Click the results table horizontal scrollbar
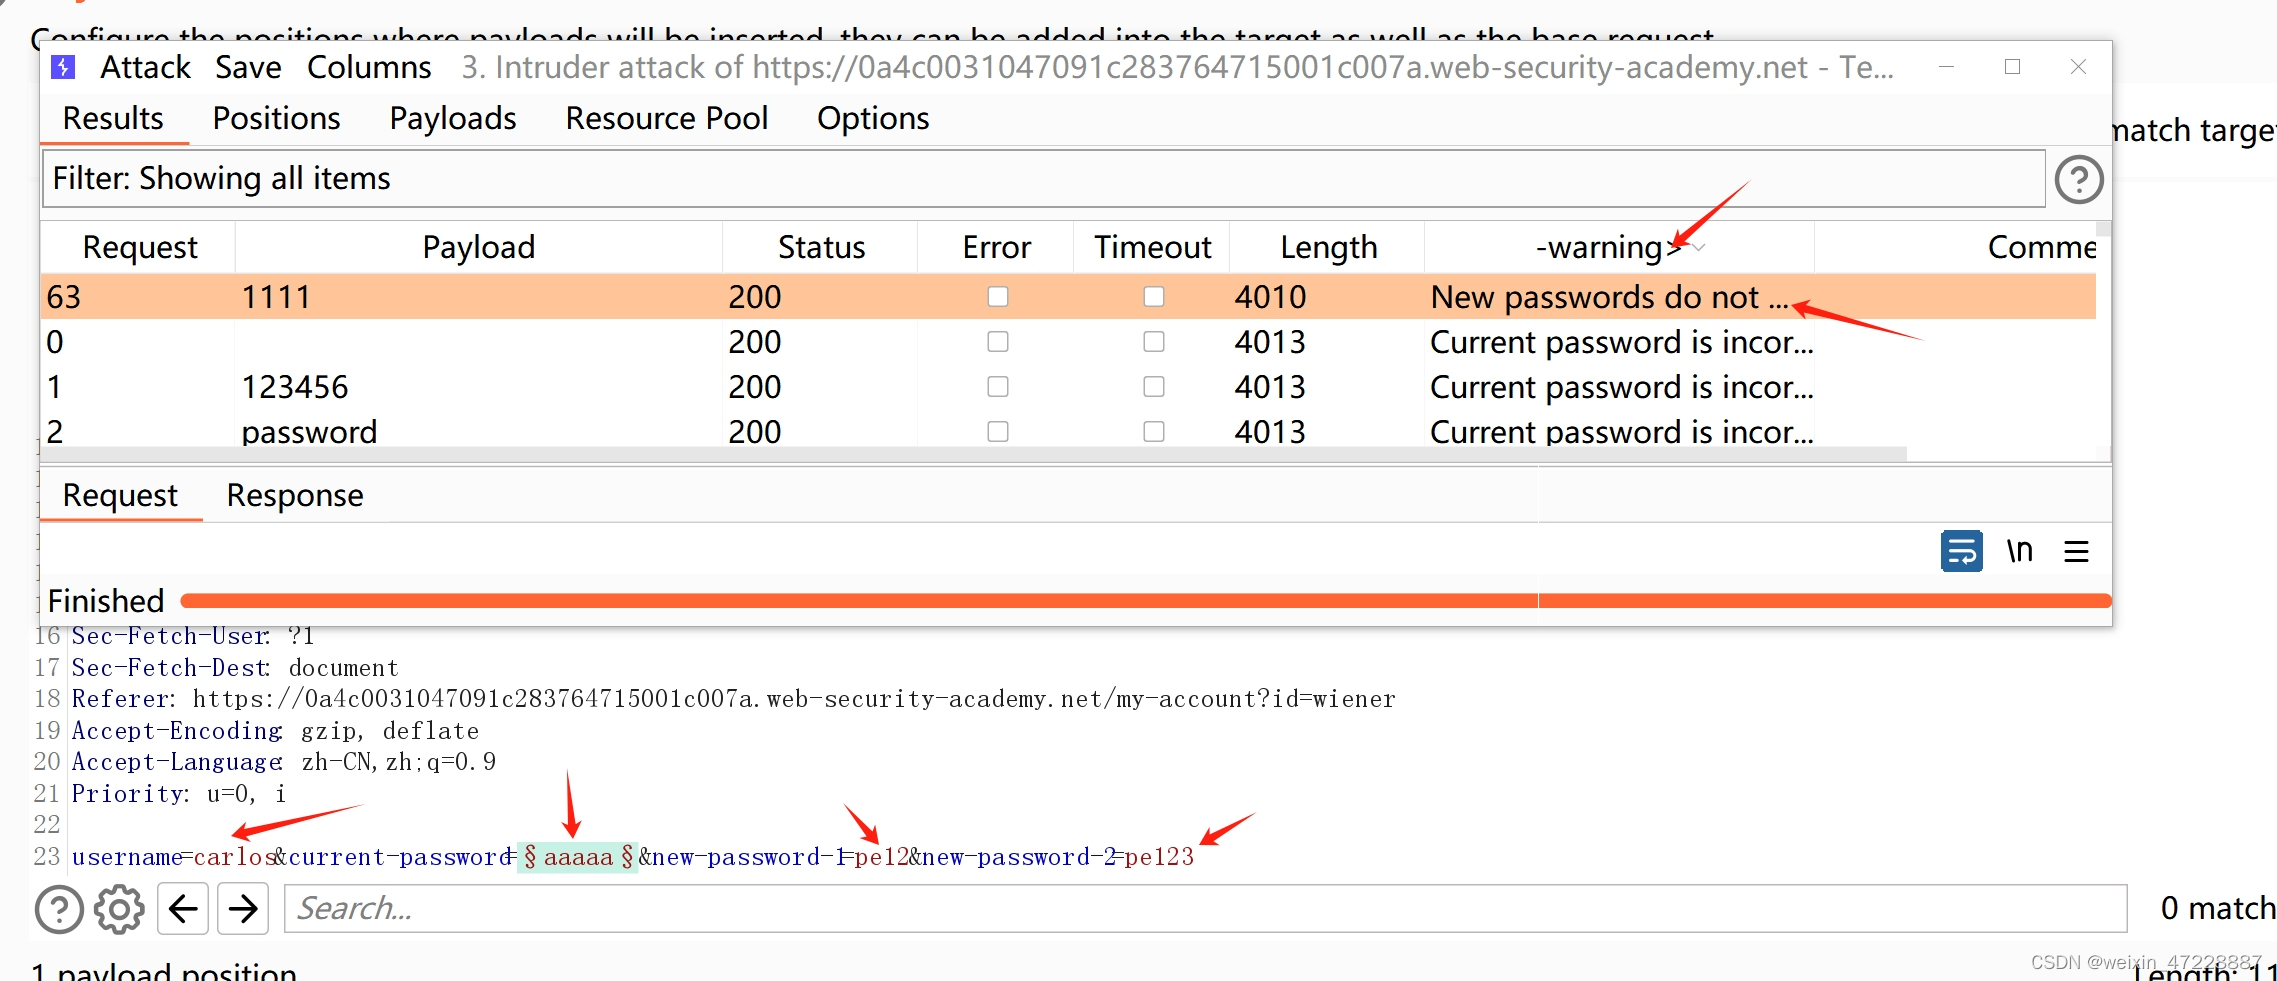 tap(973, 454)
